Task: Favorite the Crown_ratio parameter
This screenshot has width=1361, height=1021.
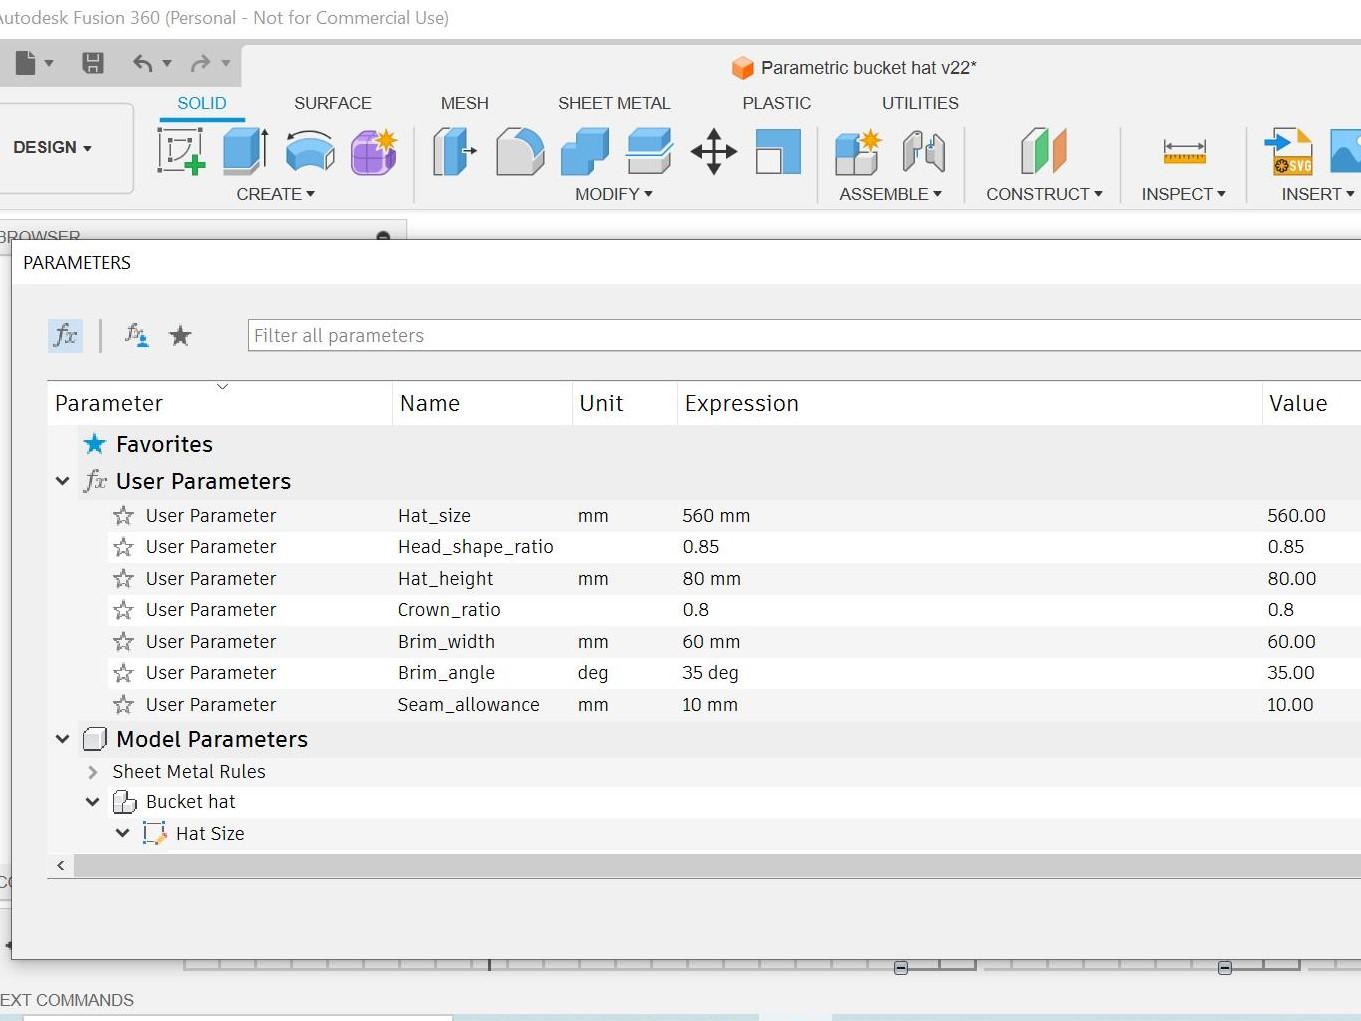Action: click(123, 610)
